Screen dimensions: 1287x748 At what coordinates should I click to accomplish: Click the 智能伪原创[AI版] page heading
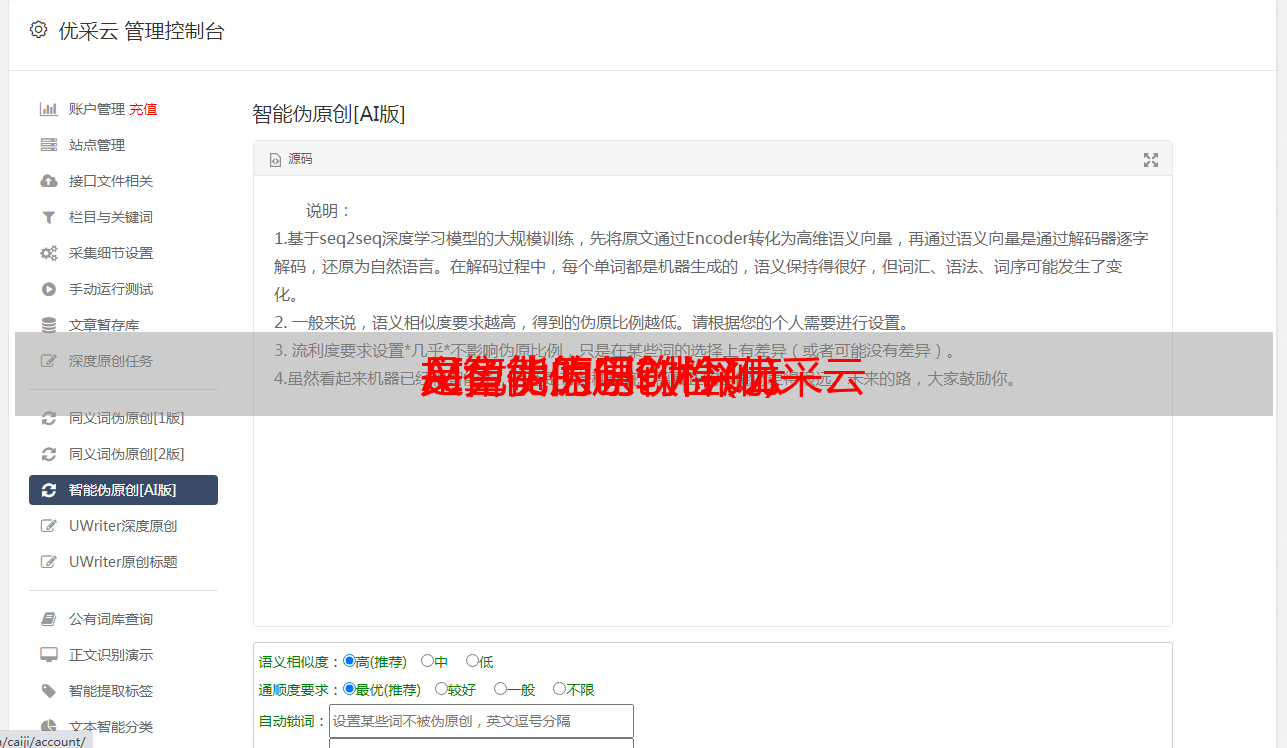click(329, 114)
